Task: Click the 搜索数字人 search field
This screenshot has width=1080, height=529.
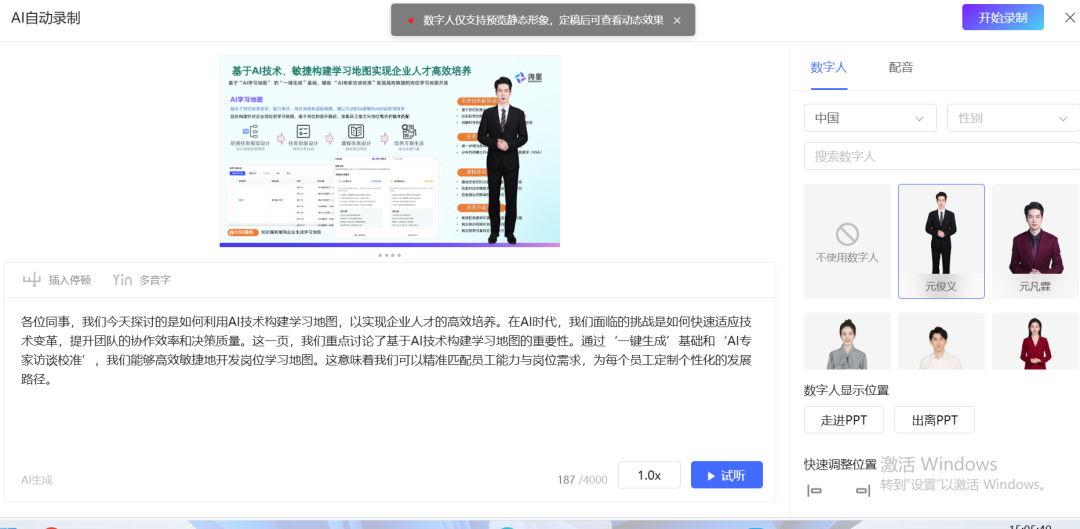Action: click(x=940, y=156)
